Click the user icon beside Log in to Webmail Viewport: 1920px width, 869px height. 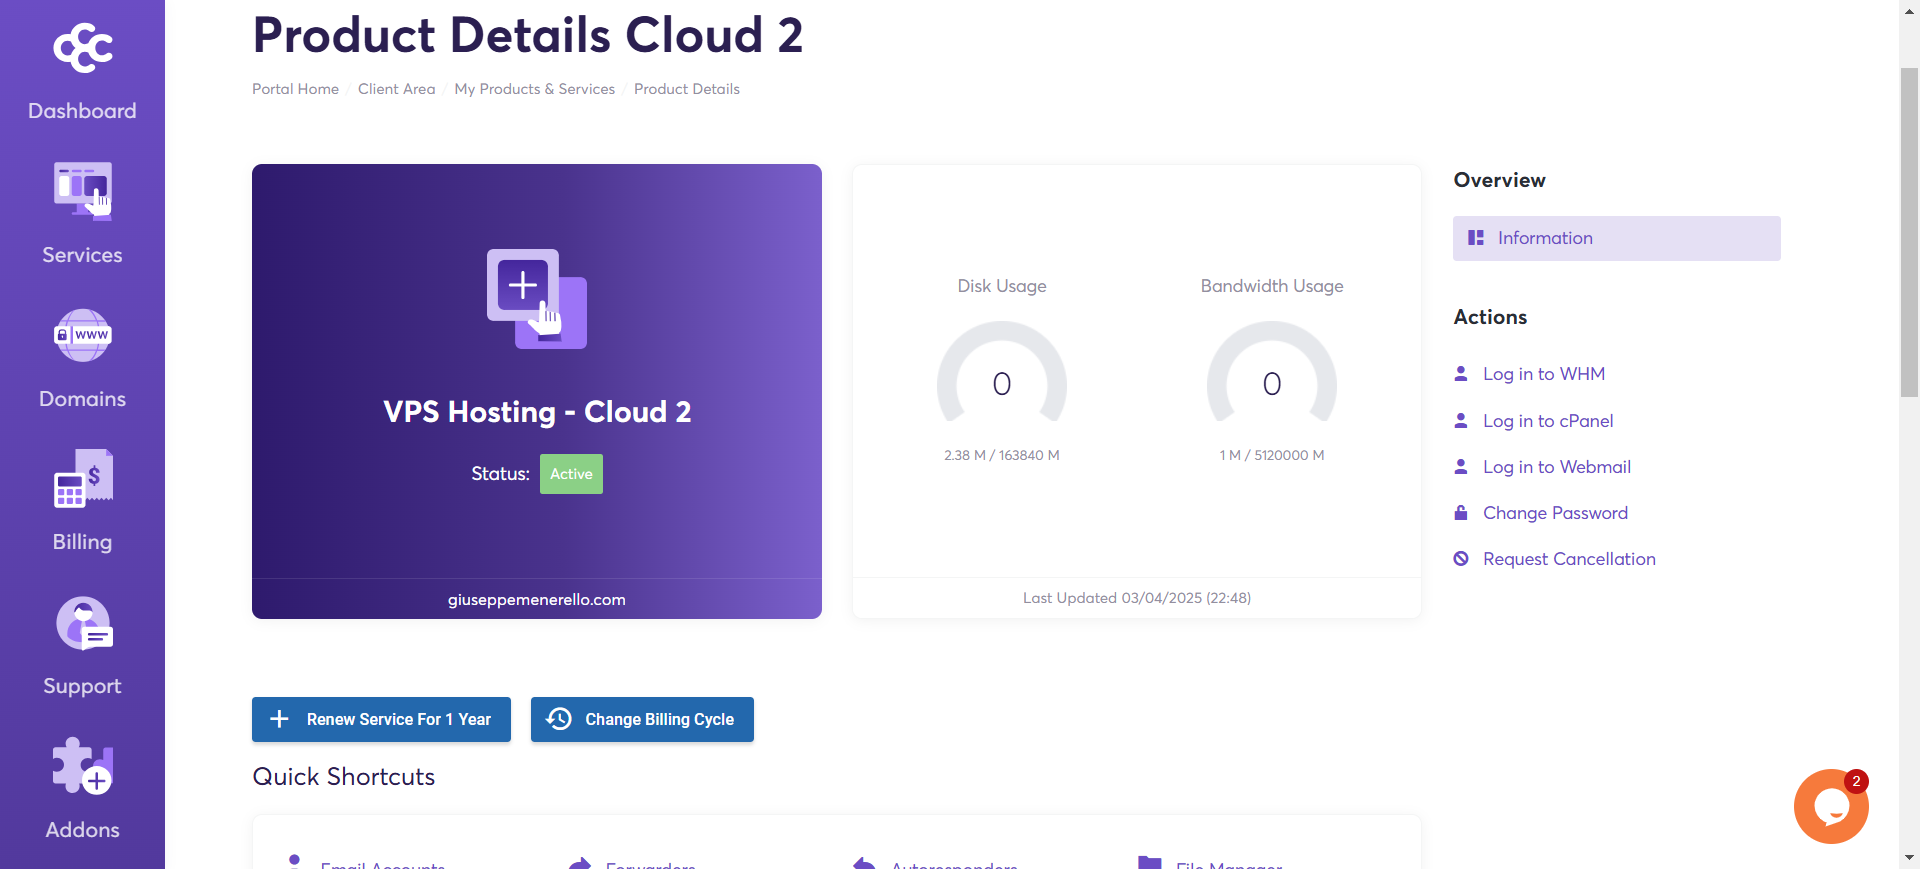tap(1461, 466)
